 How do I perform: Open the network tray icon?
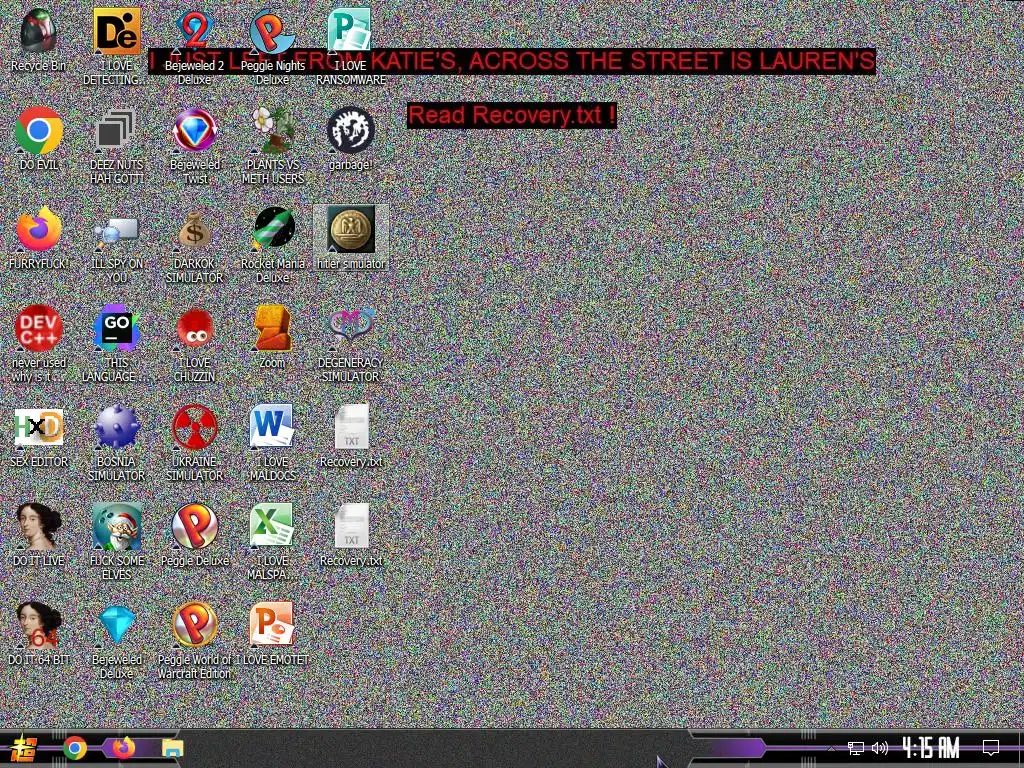[x=856, y=748]
